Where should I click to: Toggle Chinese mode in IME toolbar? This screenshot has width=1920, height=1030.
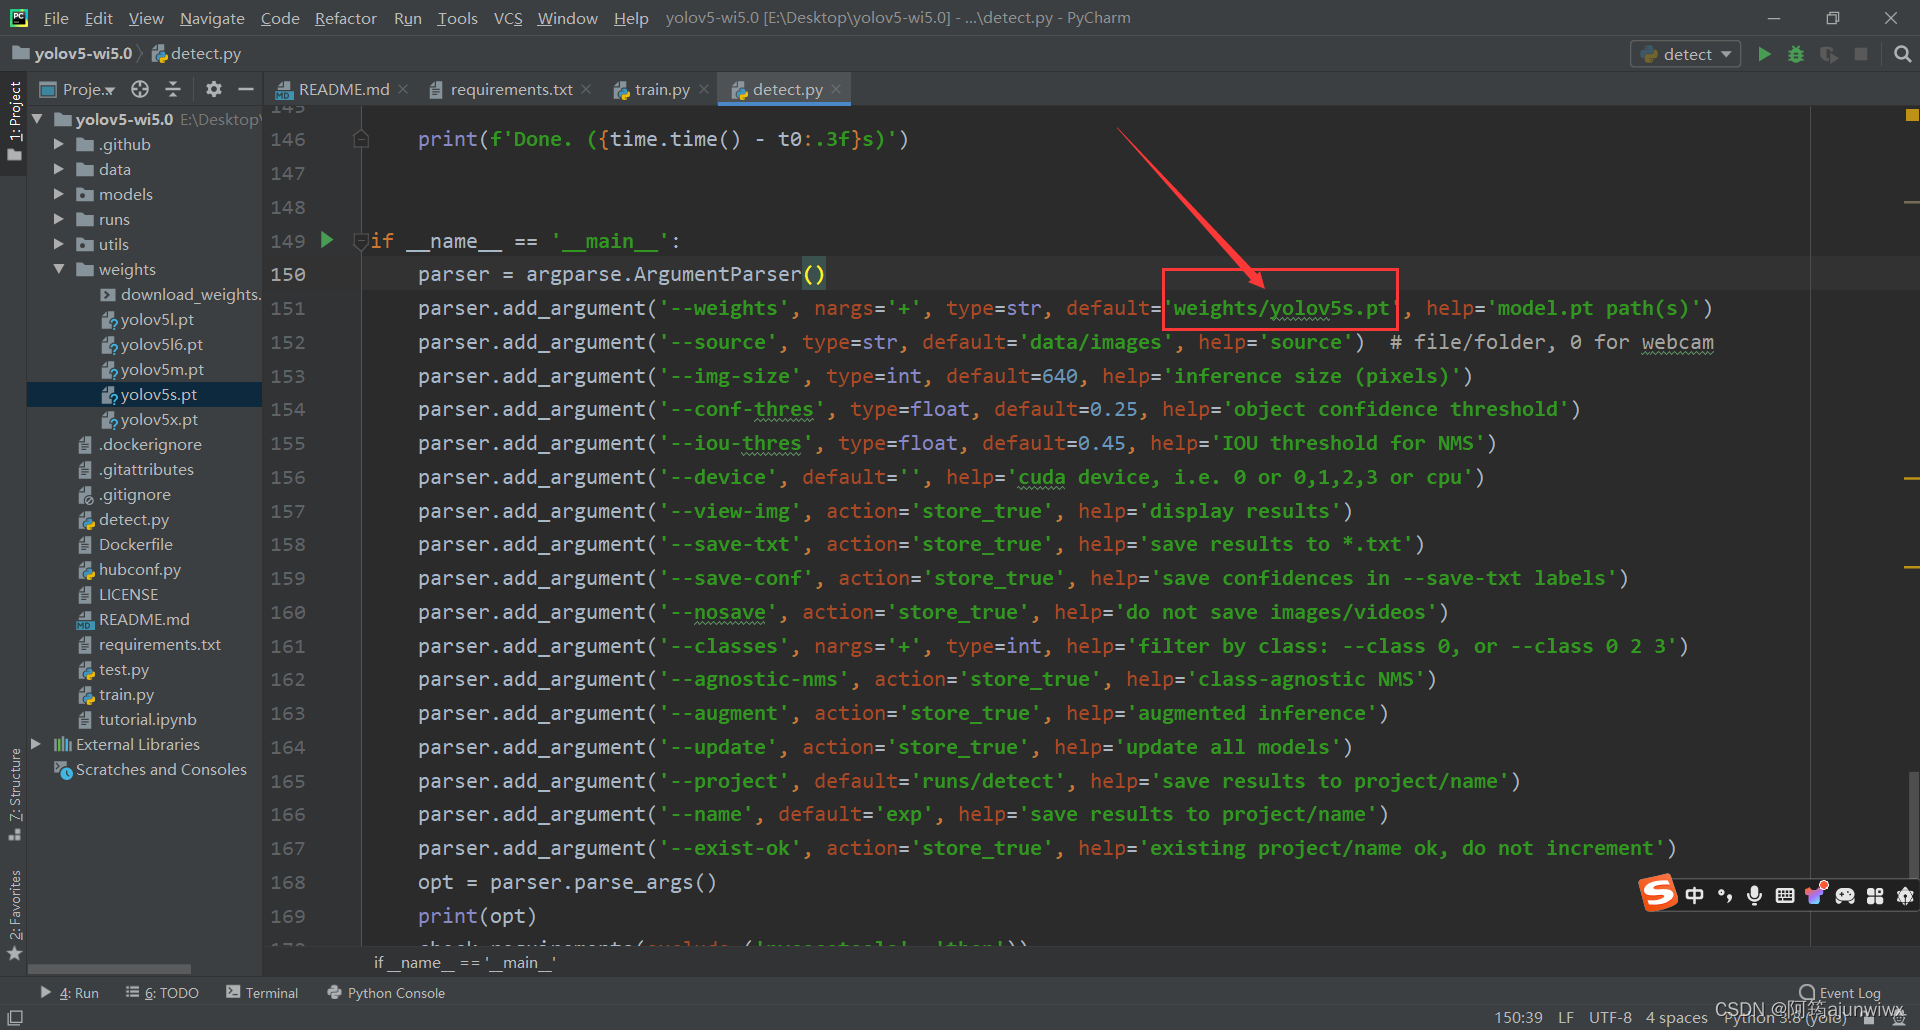(x=1695, y=895)
